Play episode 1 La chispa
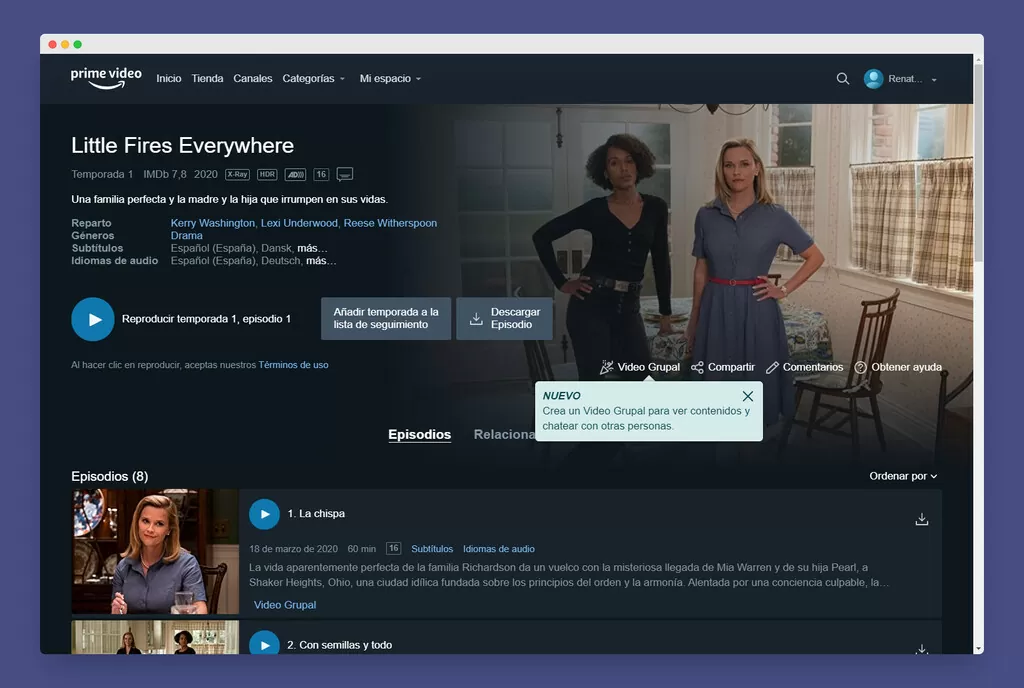1024x688 pixels. [264, 514]
